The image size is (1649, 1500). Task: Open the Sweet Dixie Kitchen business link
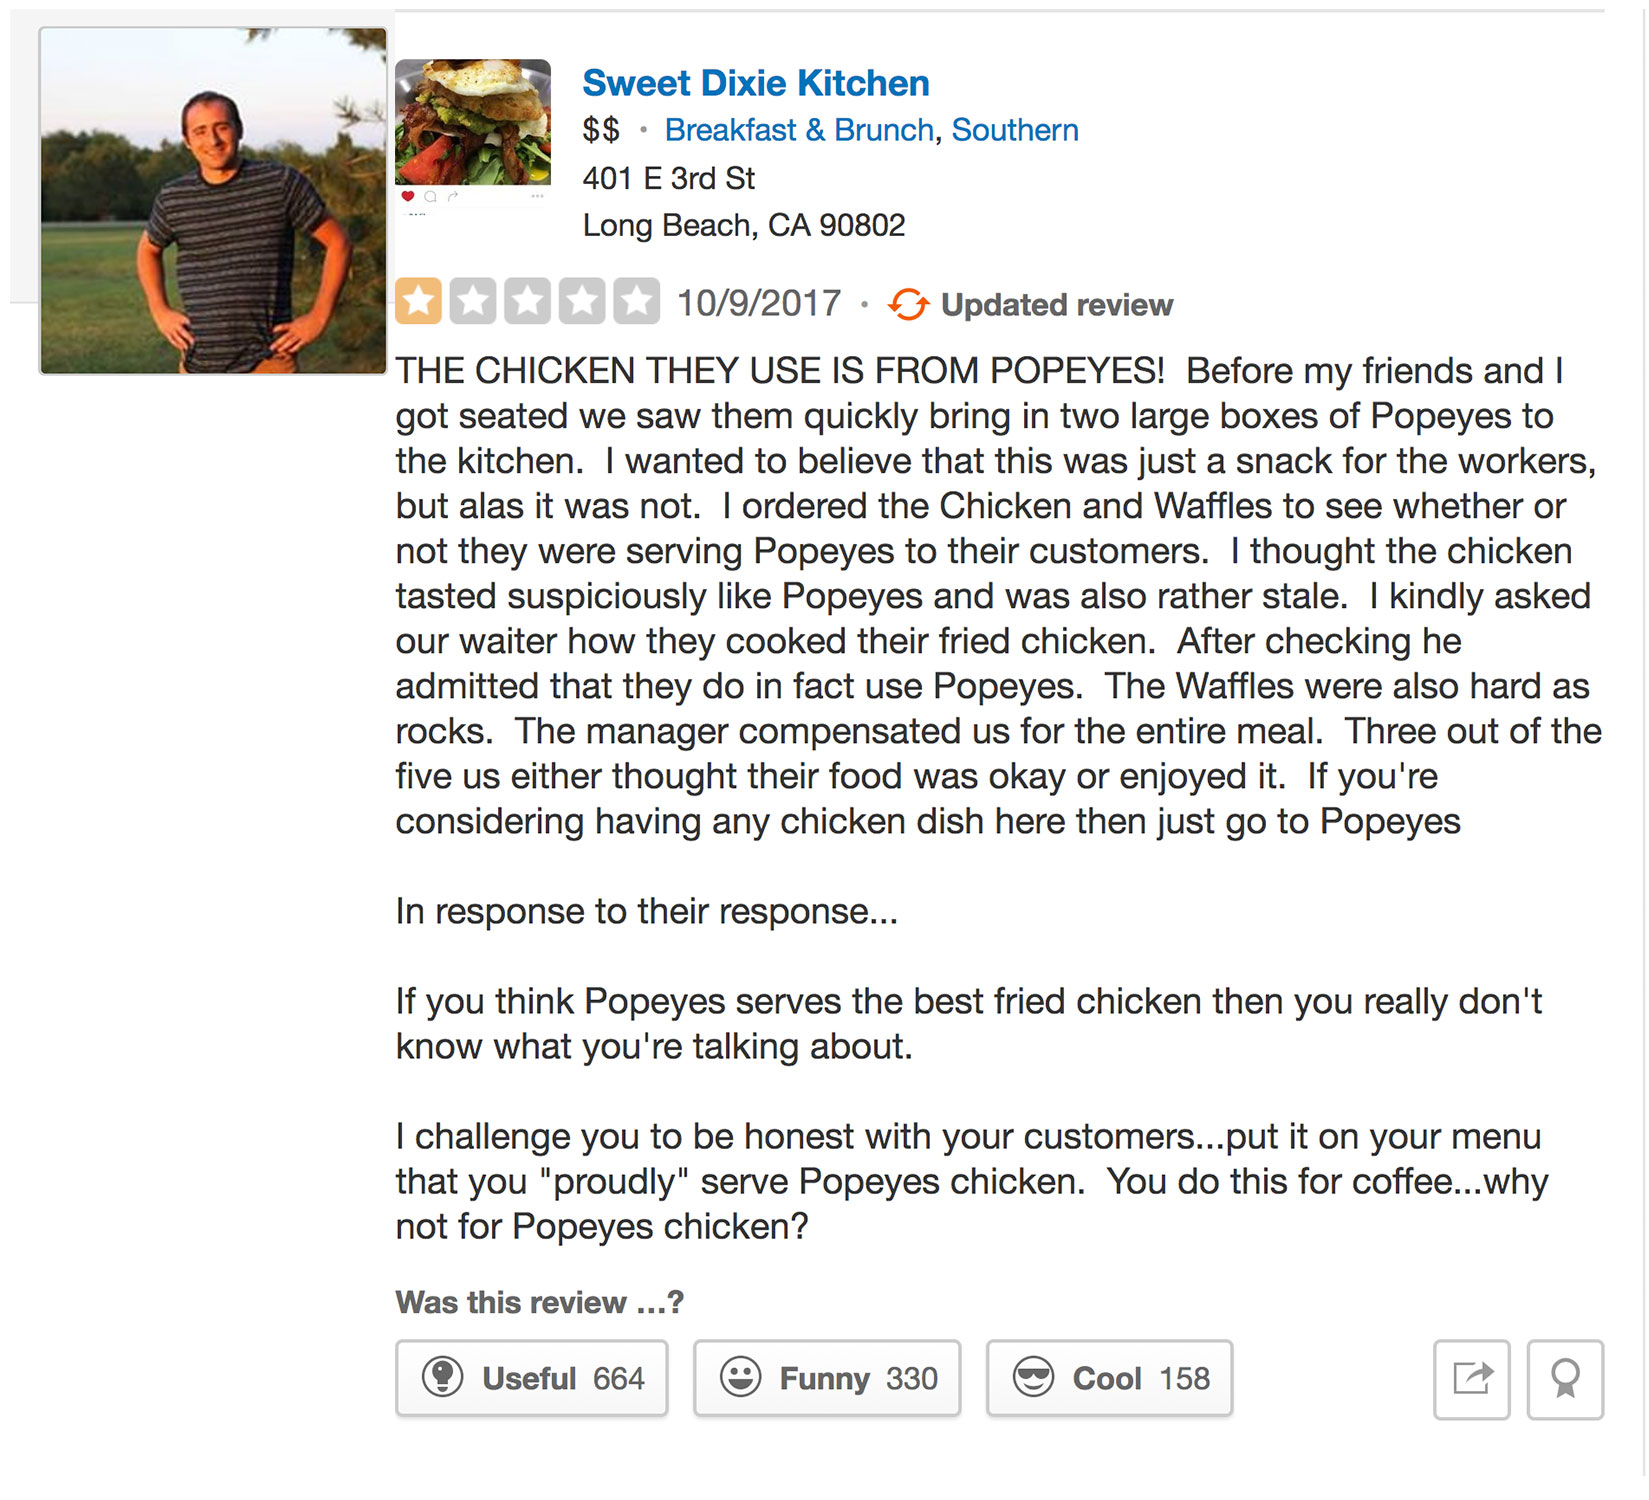click(755, 83)
